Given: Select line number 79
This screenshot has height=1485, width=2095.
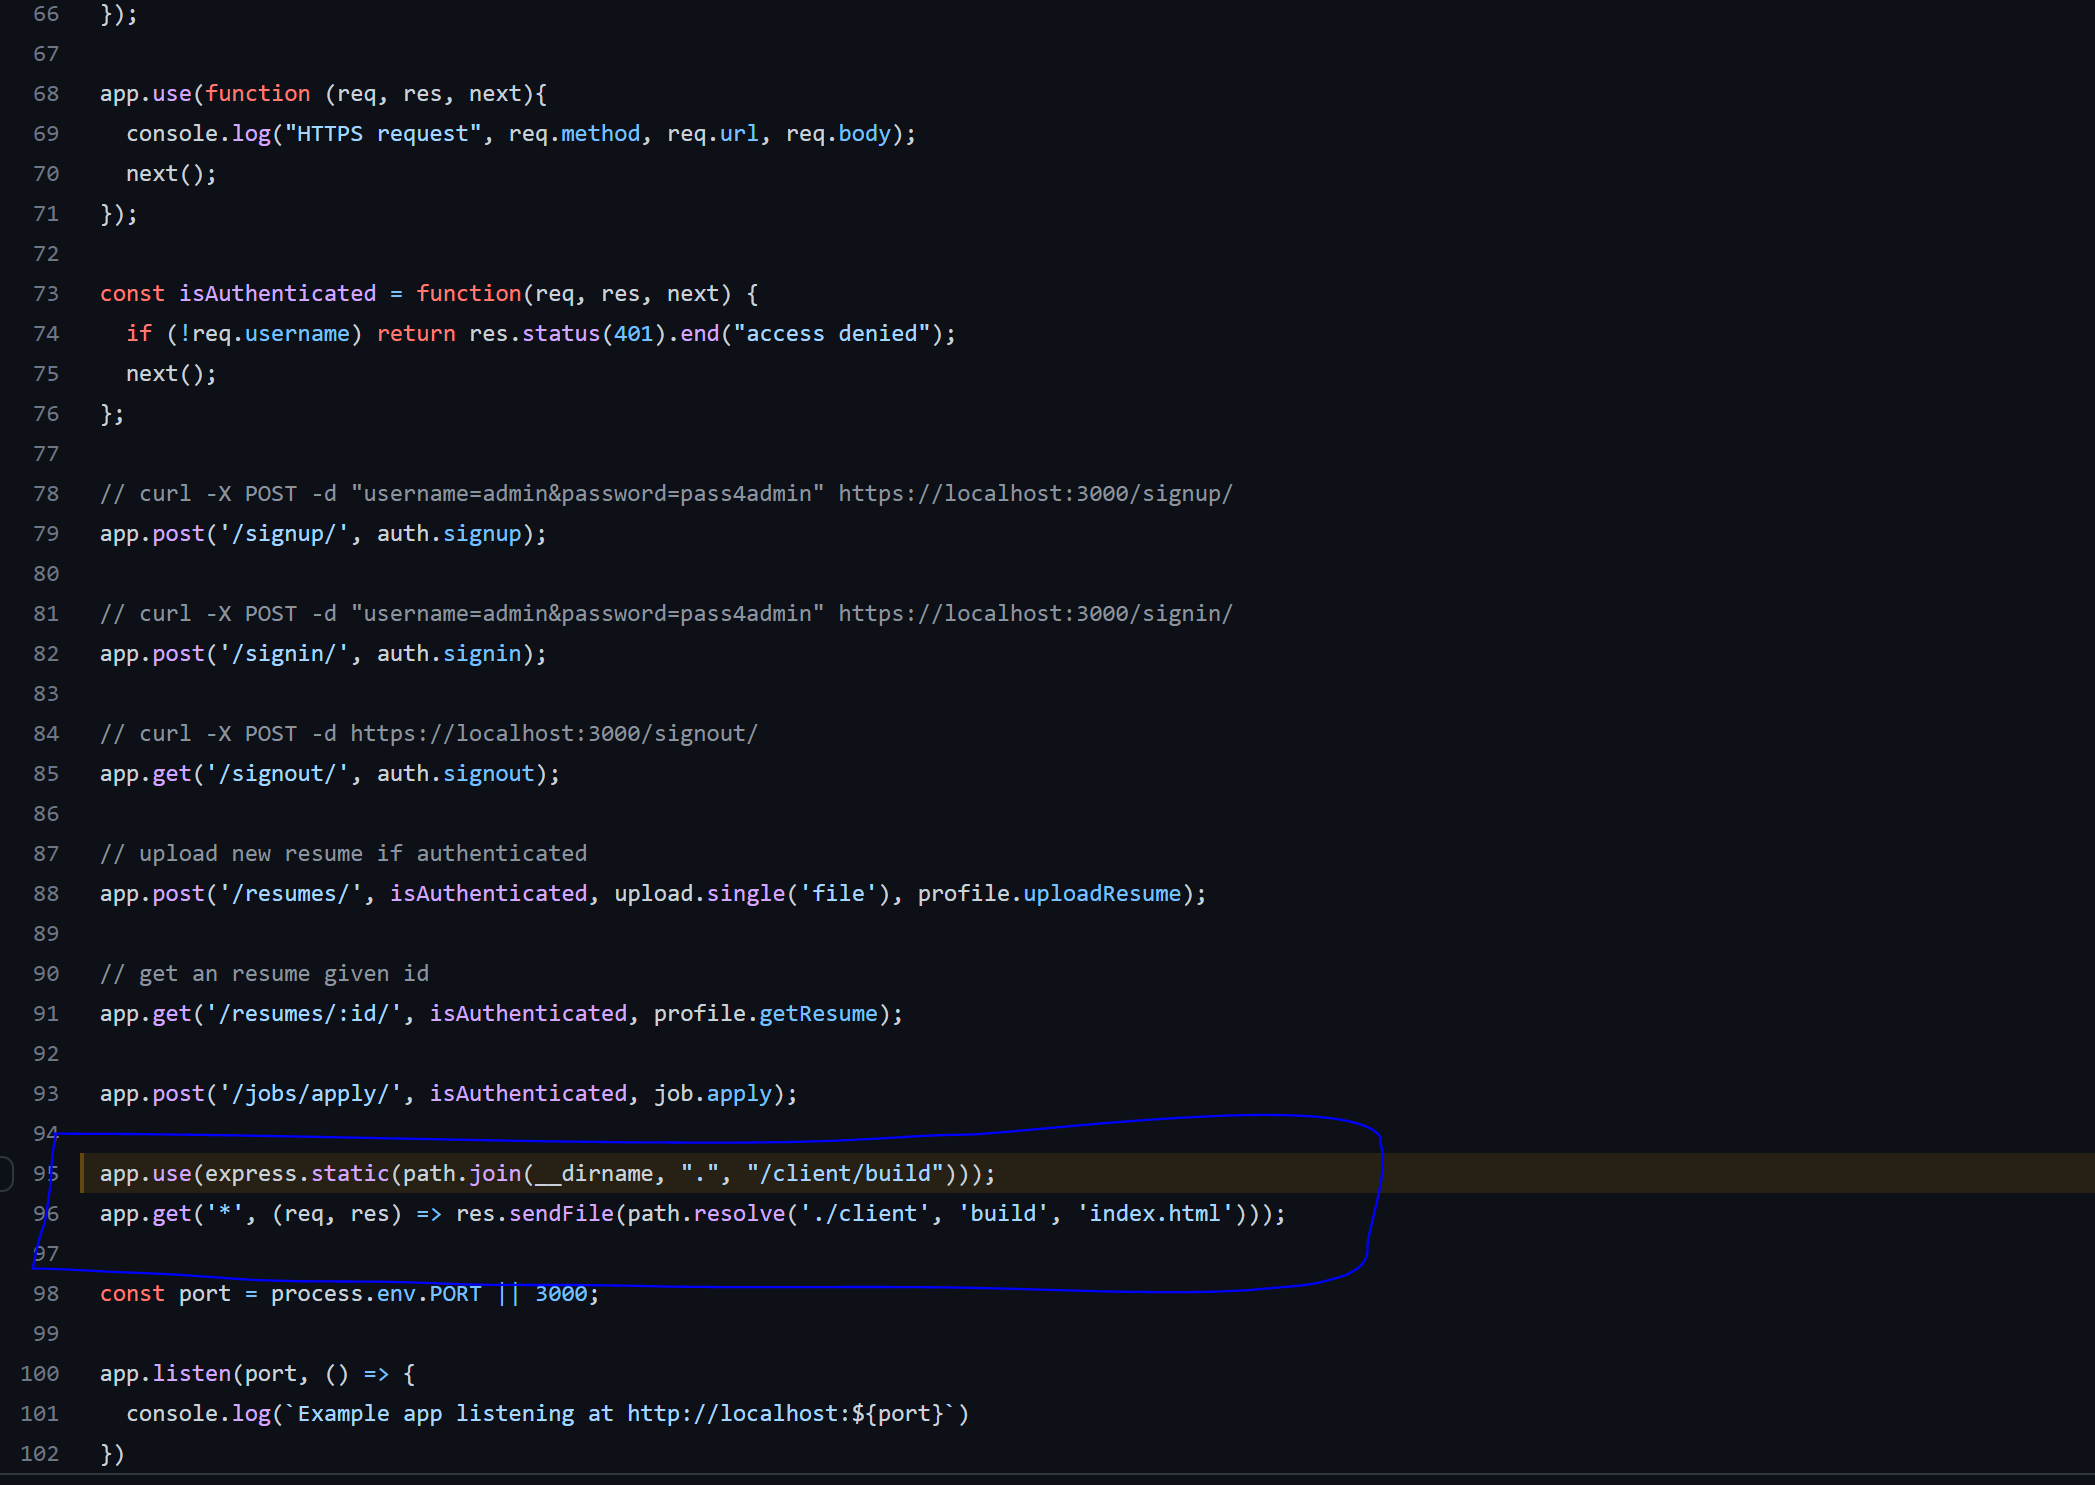Looking at the screenshot, I should tap(46, 534).
